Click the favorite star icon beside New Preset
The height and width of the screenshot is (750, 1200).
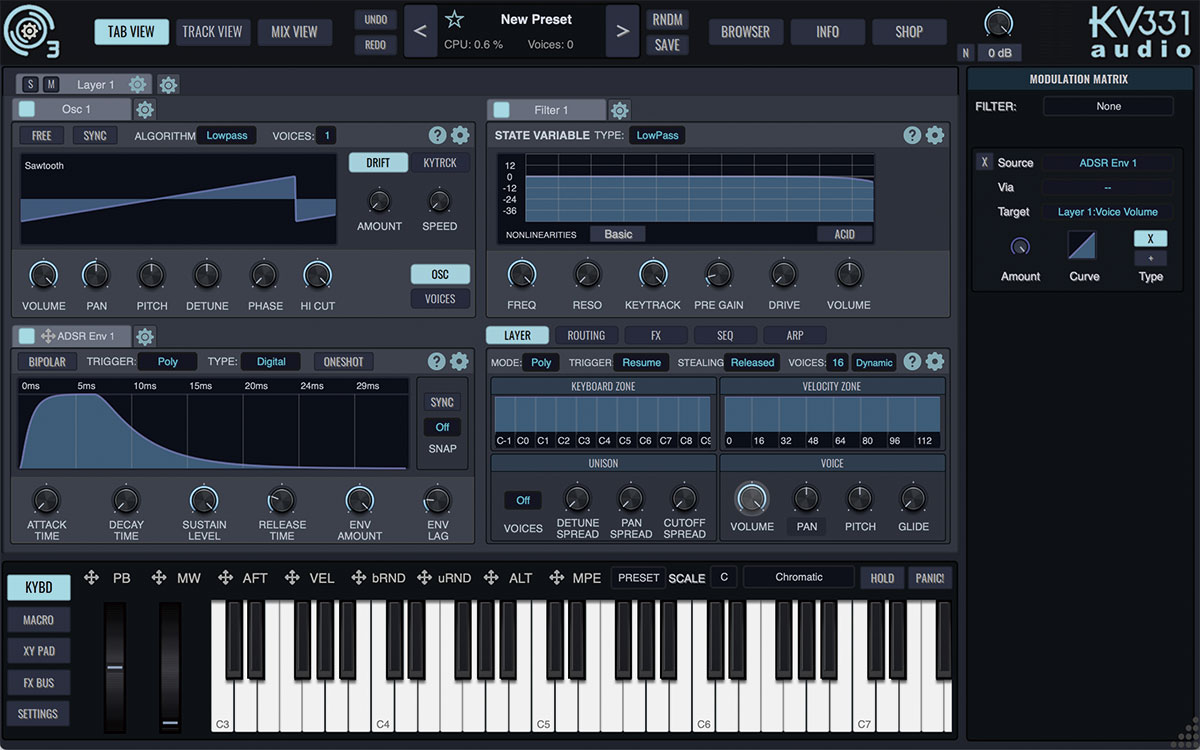(x=454, y=19)
